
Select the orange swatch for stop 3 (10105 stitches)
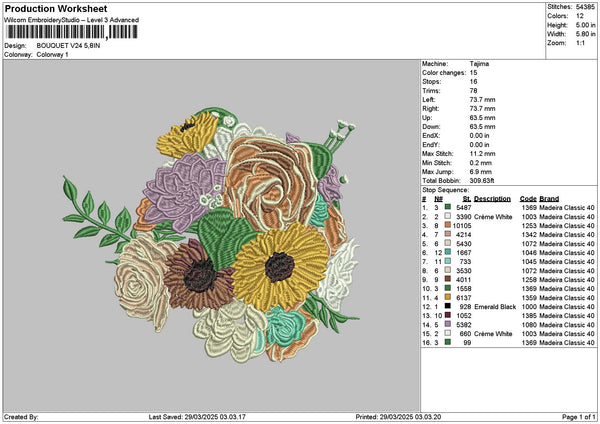click(x=447, y=225)
